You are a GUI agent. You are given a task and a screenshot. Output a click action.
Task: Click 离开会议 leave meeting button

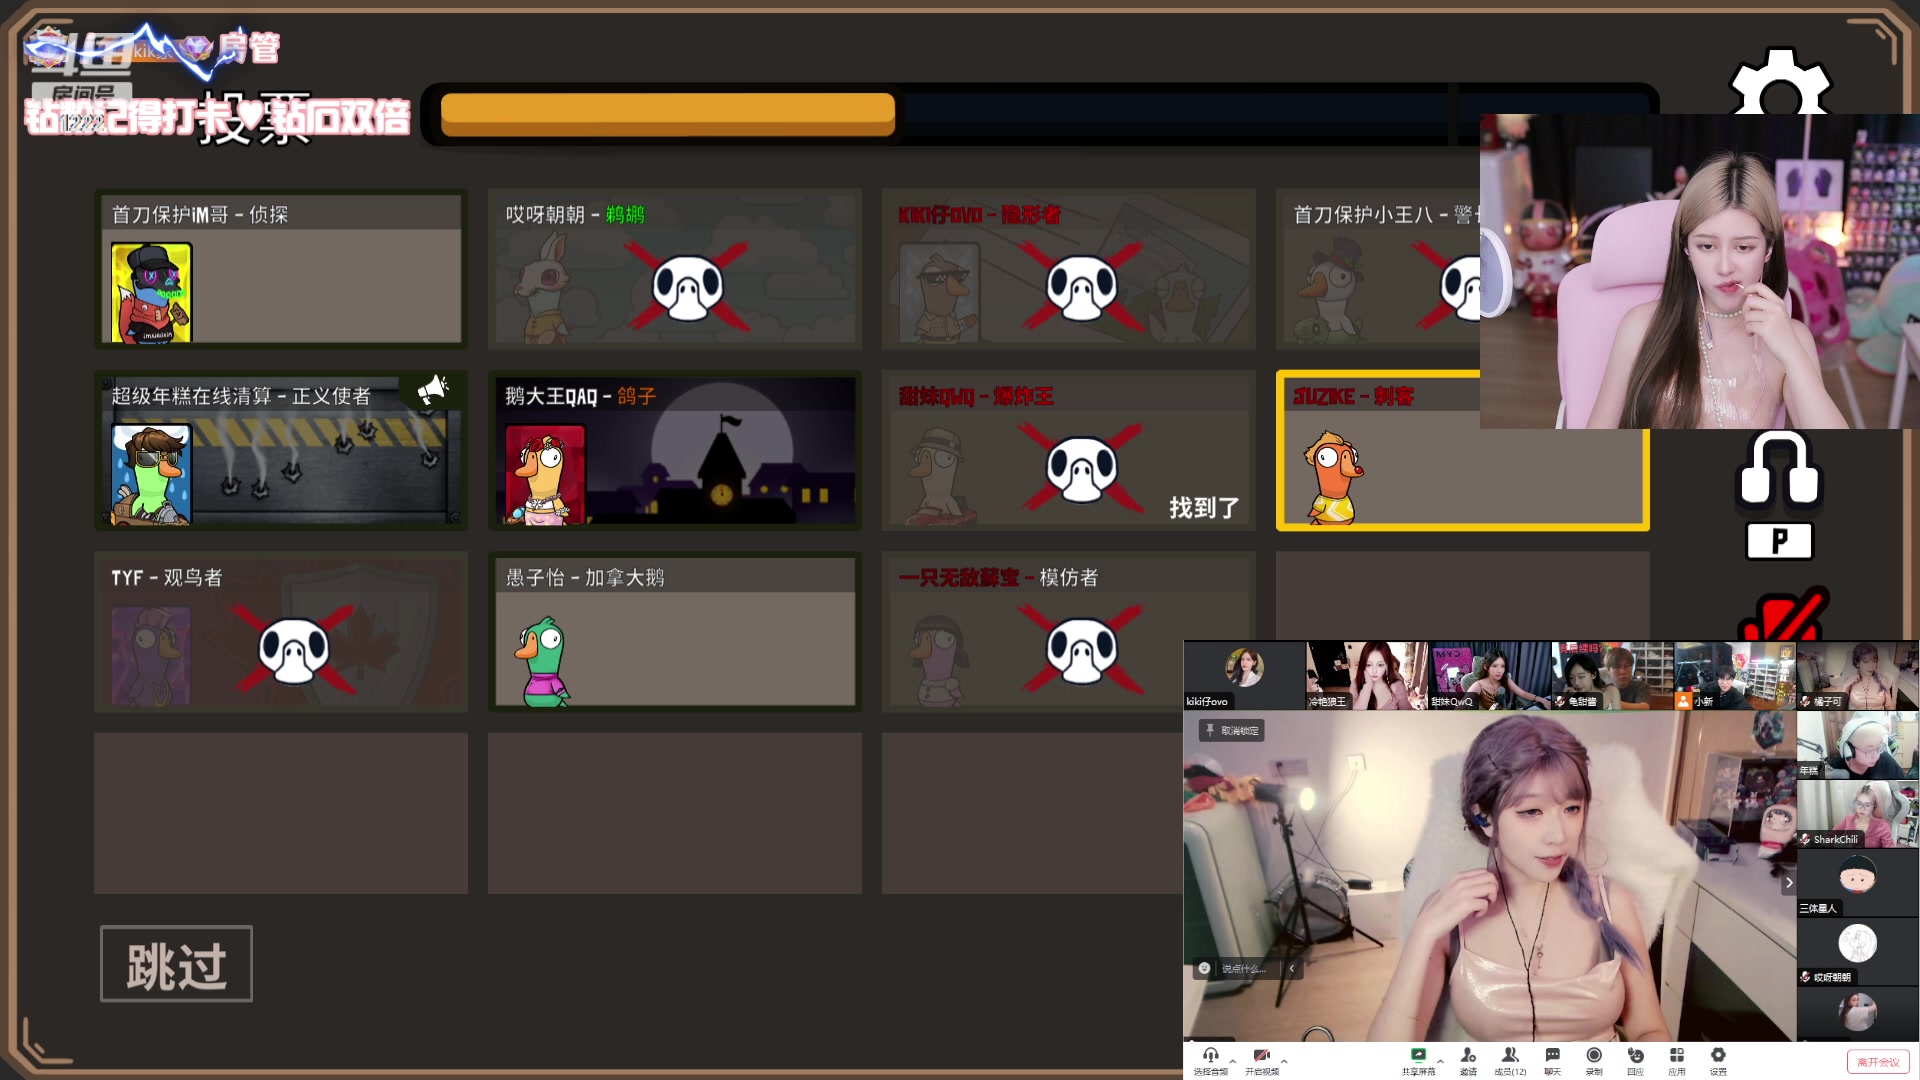pos(1877,1062)
